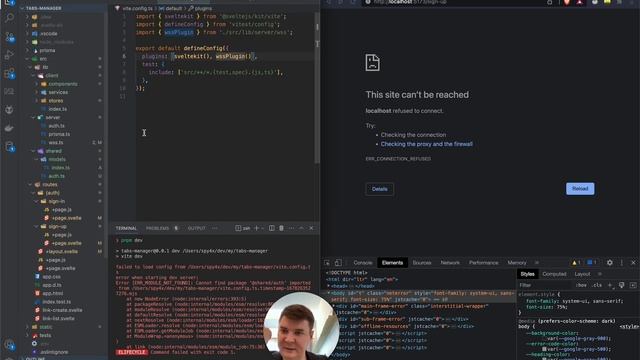Split the terminal panel

click(271, 228)
